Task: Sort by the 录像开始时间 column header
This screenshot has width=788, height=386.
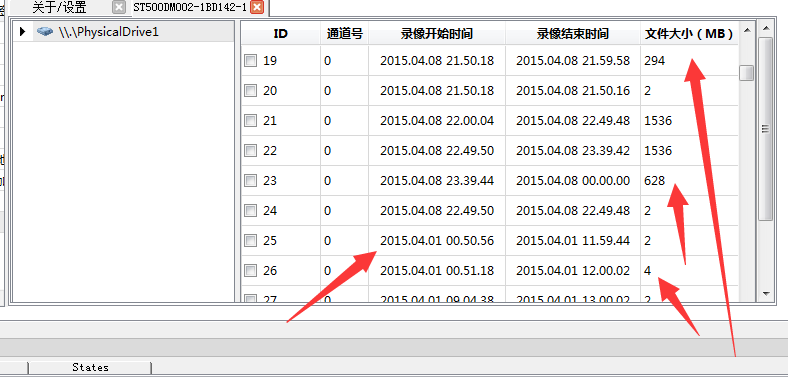Action: coord(437,34)
